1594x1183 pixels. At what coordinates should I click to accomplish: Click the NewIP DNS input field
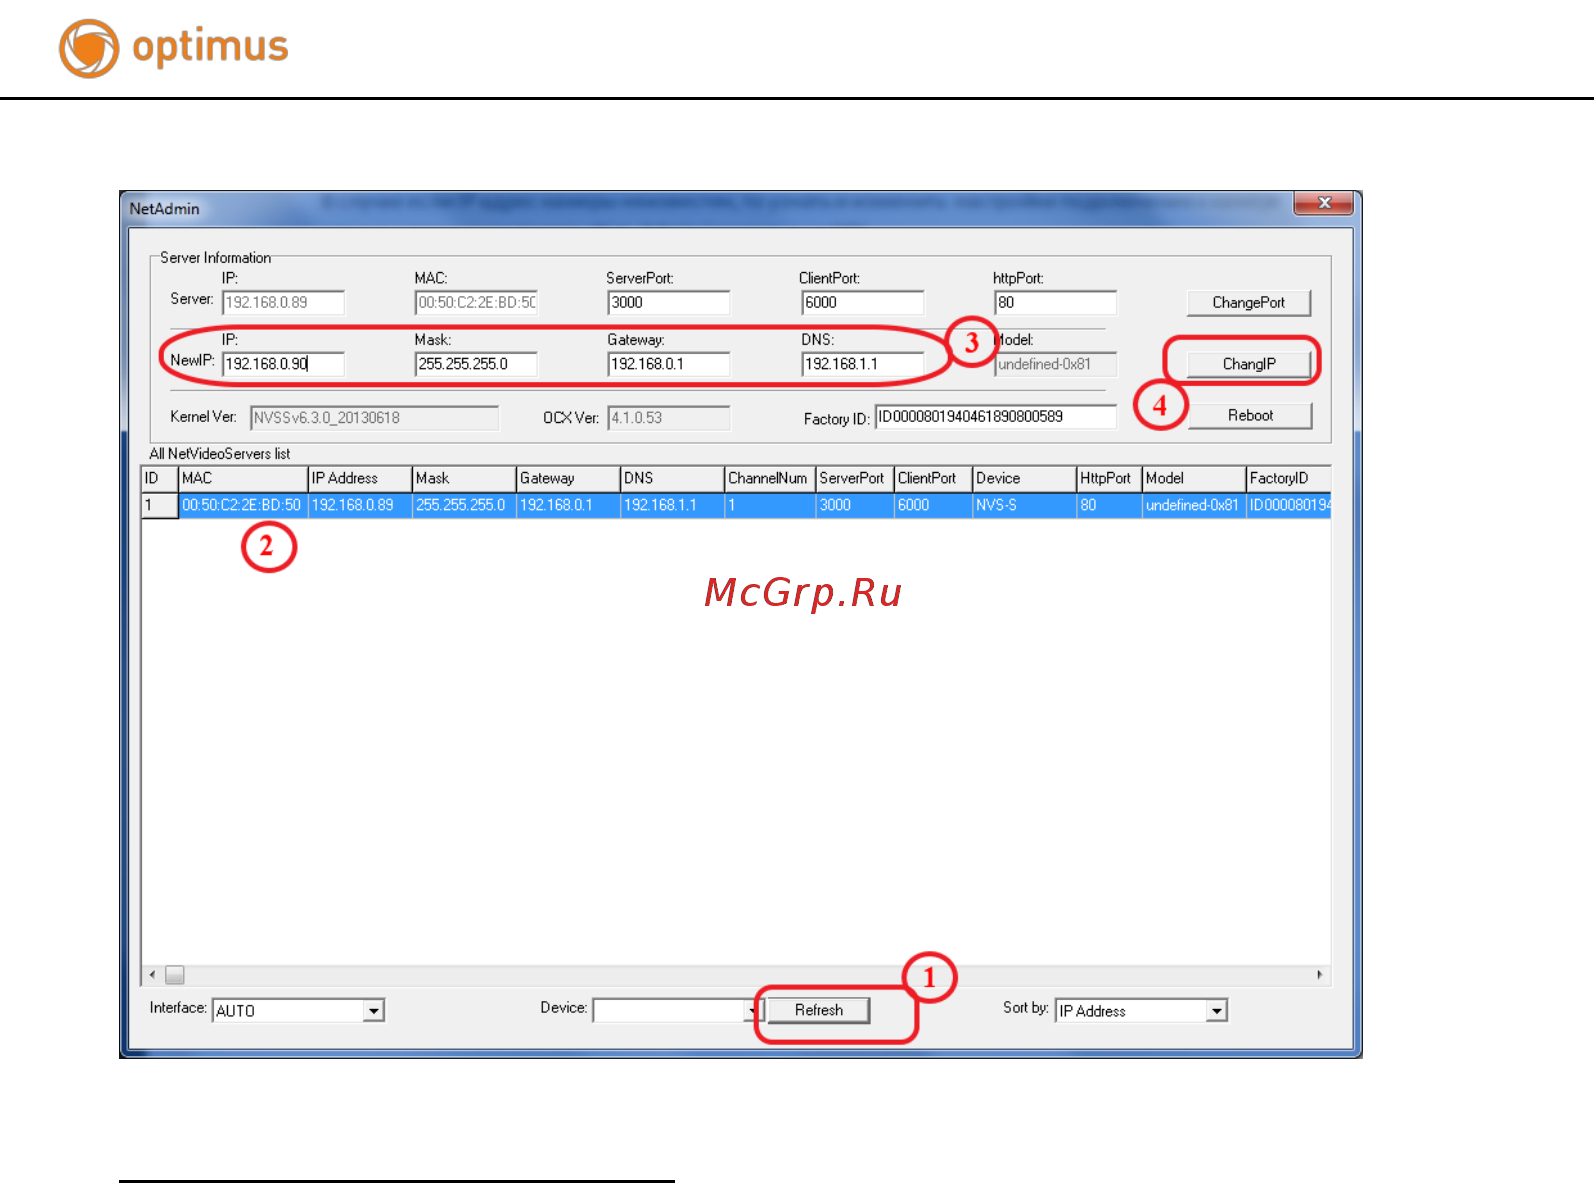point(863,364)
